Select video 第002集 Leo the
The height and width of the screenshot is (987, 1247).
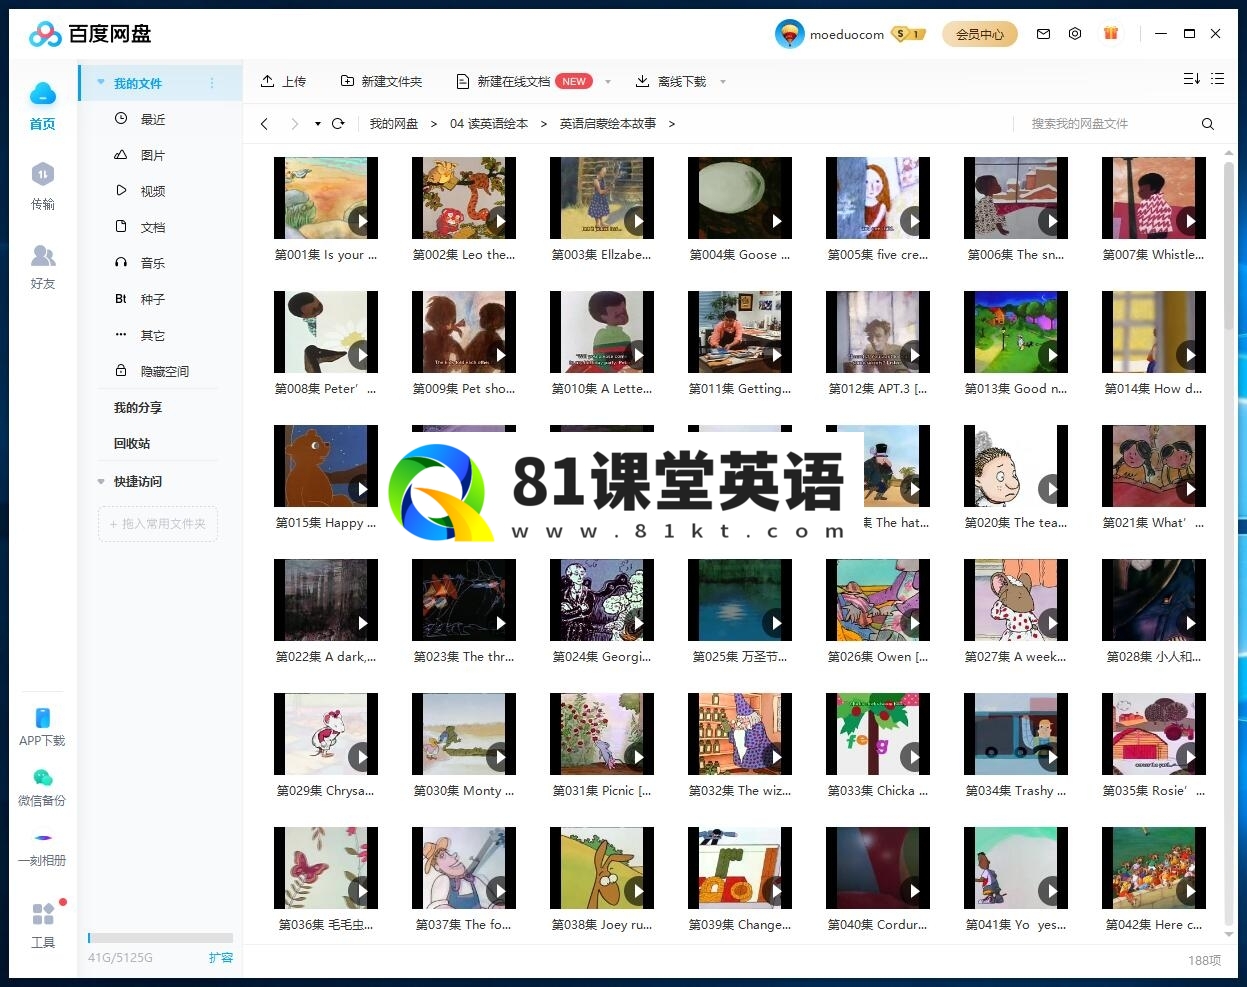[x=464, y=210]
